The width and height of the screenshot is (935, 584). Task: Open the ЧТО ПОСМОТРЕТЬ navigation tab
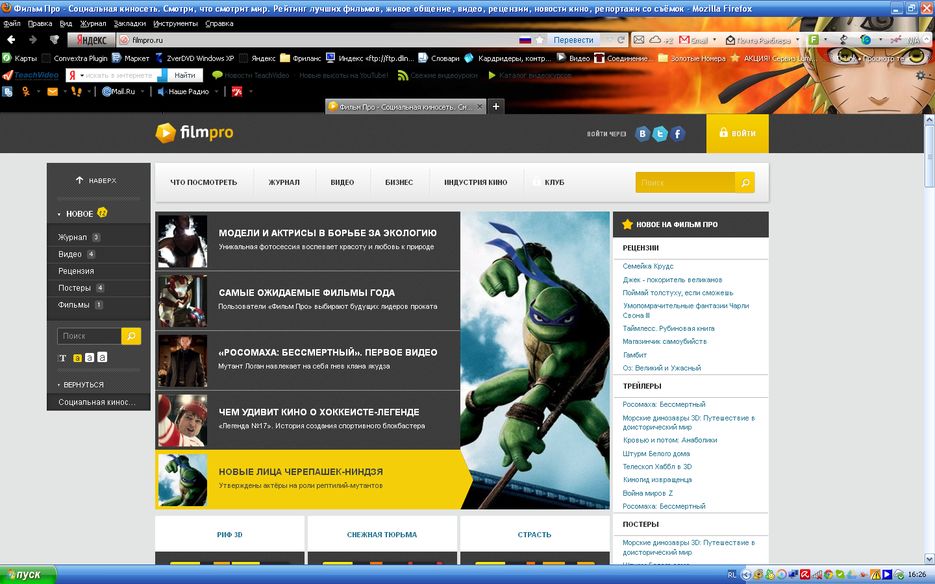click(x=203, y=183)
